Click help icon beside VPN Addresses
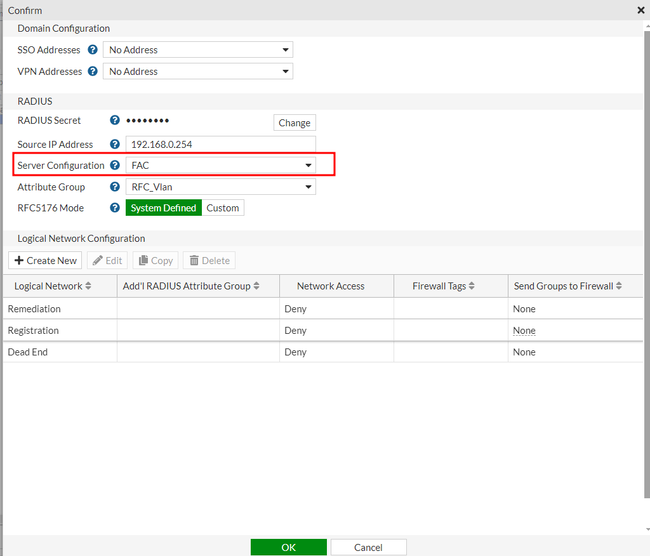The height and width of the screenshot is (556, 650). click(93, 71)
